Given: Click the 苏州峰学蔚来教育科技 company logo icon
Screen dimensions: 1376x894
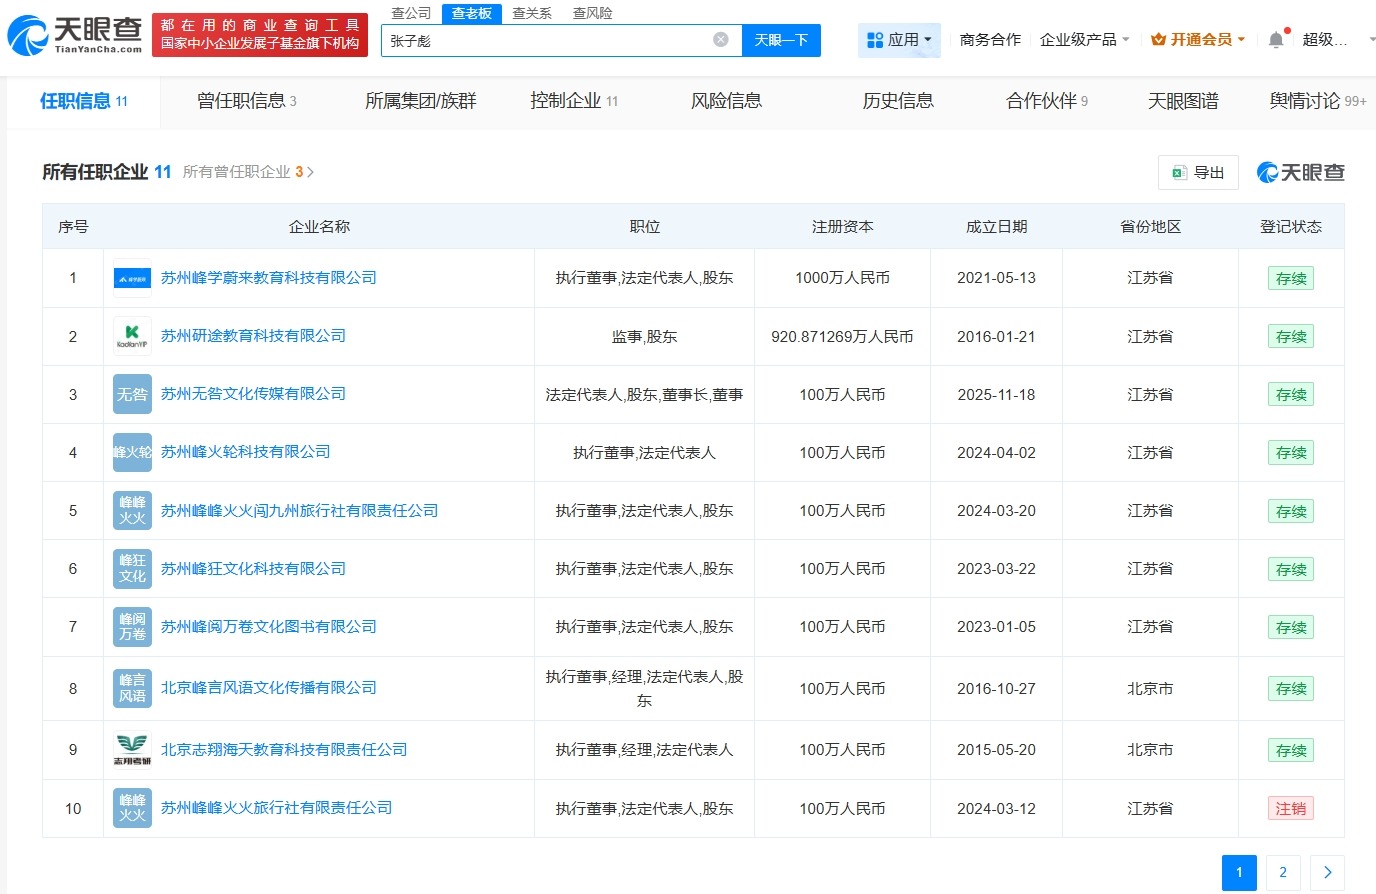Looking at the screenshot, I should (x=131, y=277).
